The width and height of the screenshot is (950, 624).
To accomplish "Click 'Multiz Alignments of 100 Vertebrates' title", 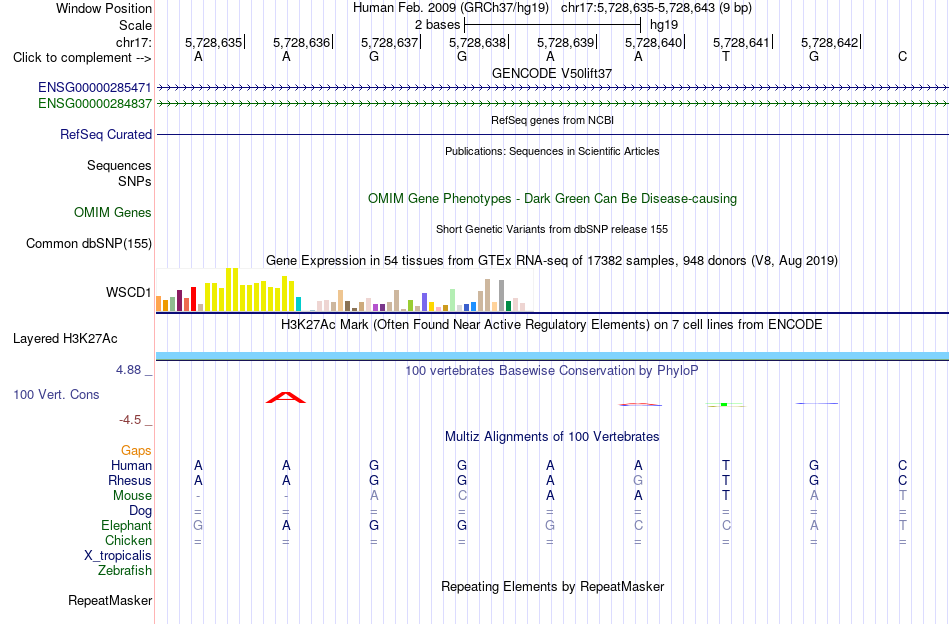I will [552, 436].
